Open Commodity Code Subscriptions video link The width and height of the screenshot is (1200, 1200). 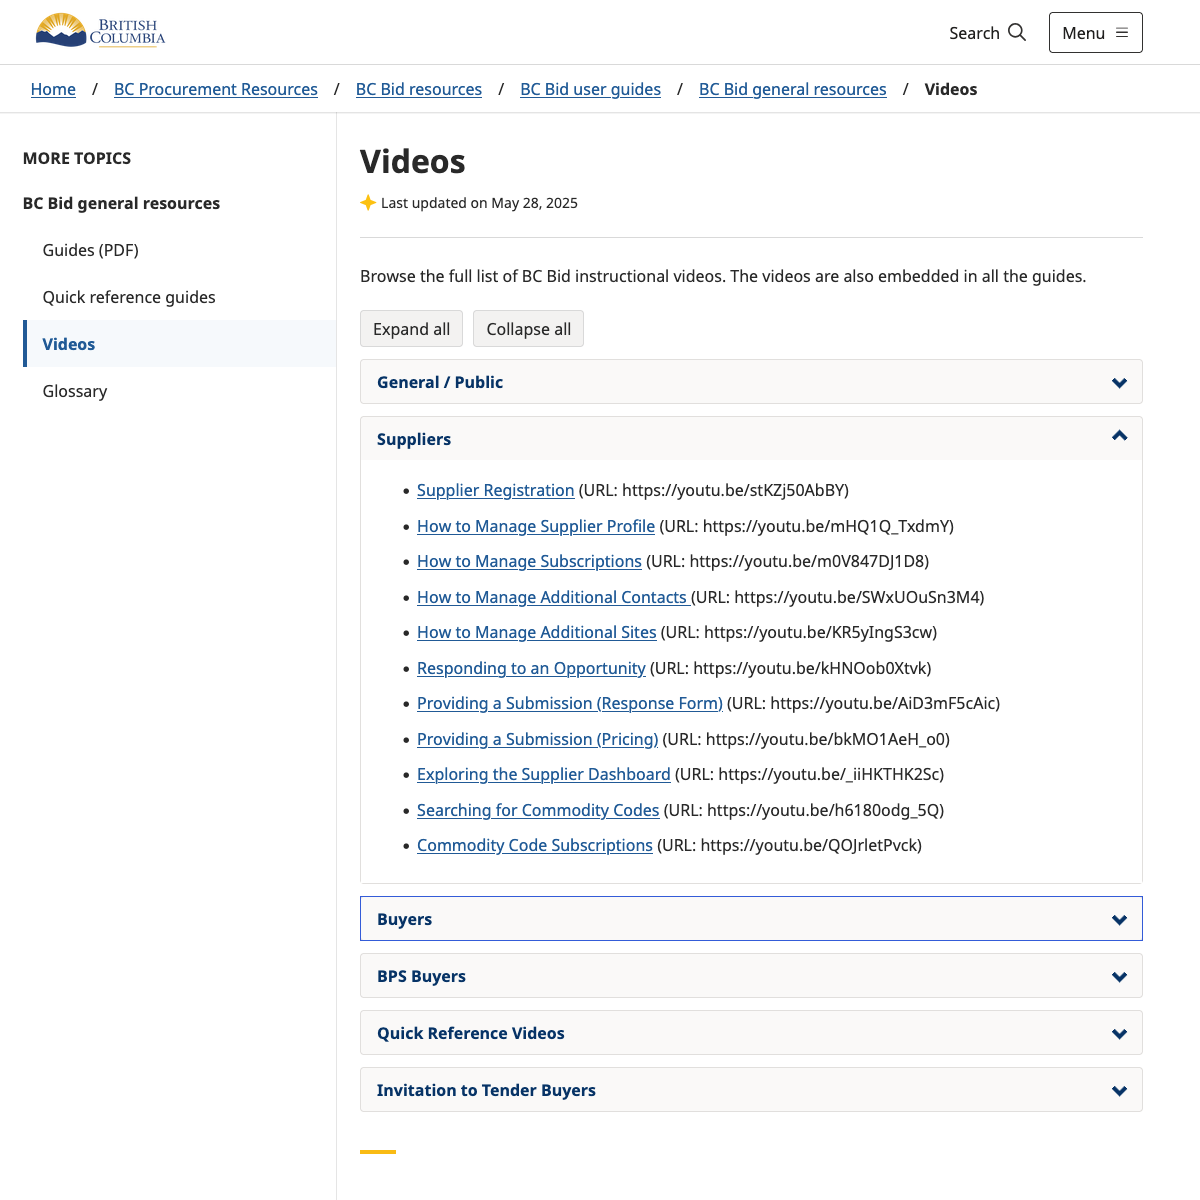(x=534, y=845)
